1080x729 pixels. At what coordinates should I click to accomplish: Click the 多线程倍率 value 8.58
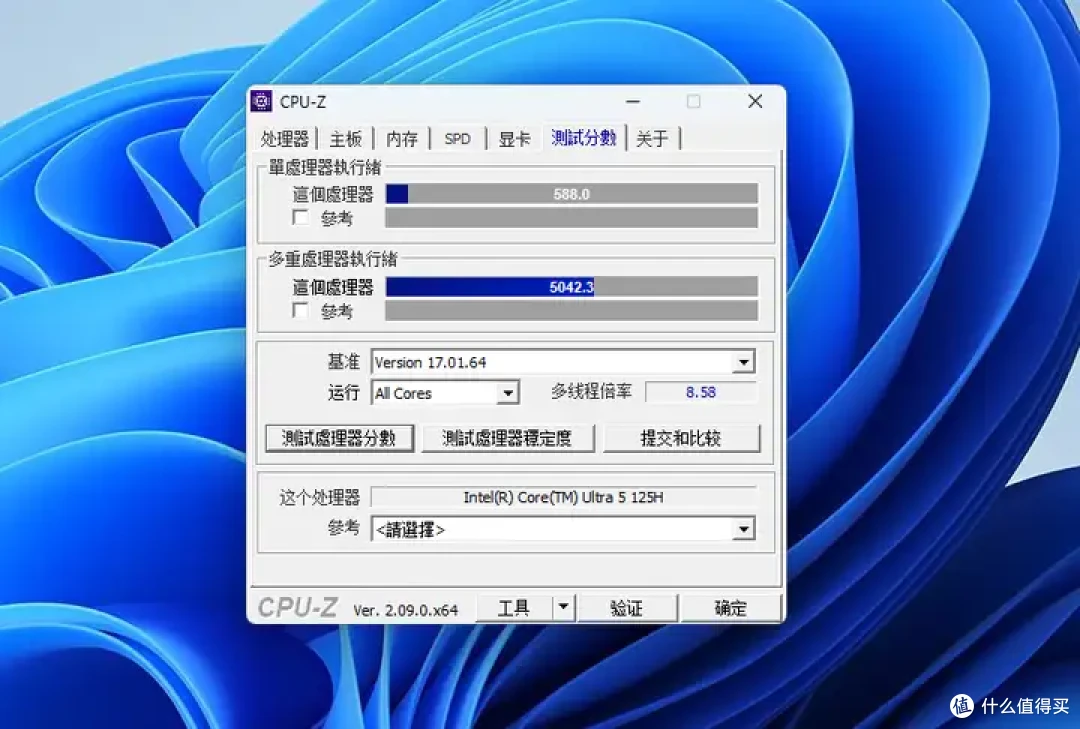700,392
